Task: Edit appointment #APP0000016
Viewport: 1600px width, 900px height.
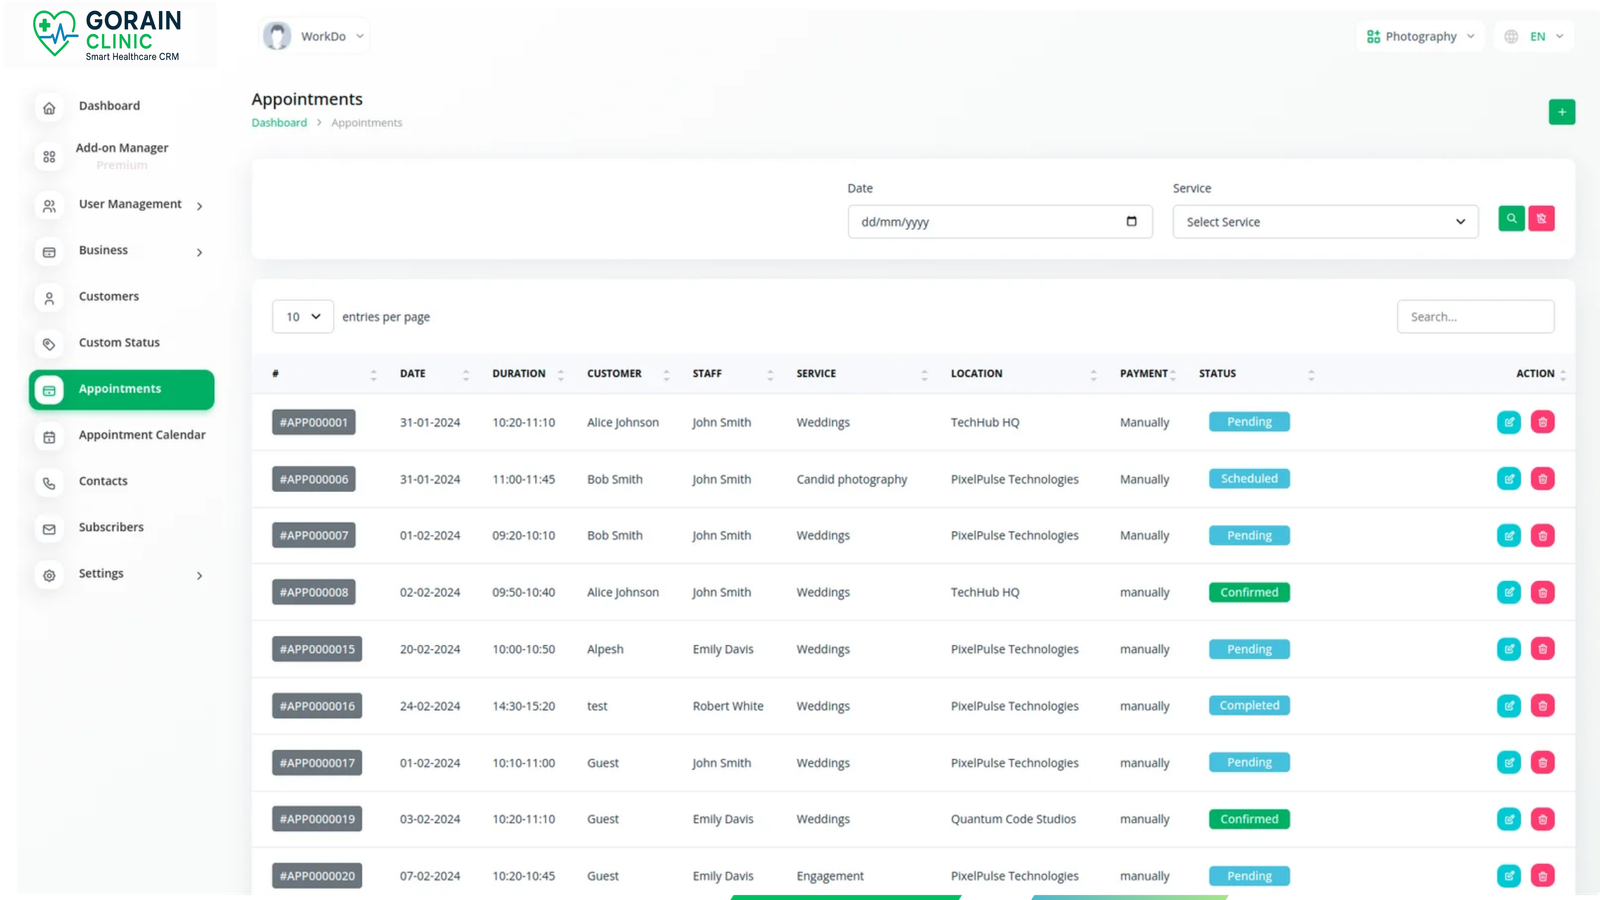Action: pos(1508,706)
